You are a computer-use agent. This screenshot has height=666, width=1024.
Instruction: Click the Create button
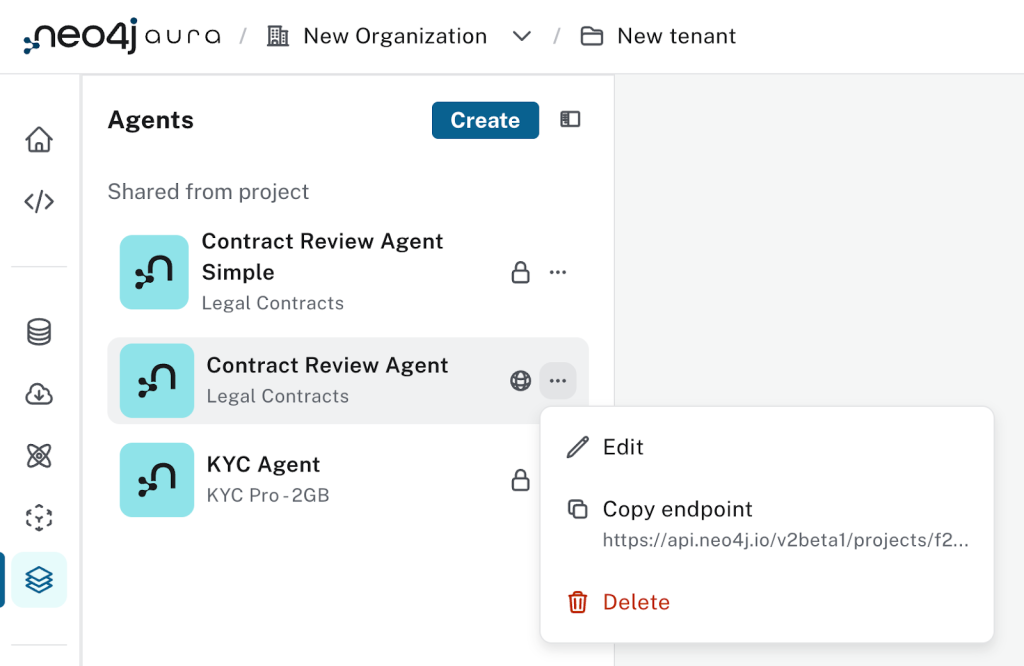pos(485,120)
